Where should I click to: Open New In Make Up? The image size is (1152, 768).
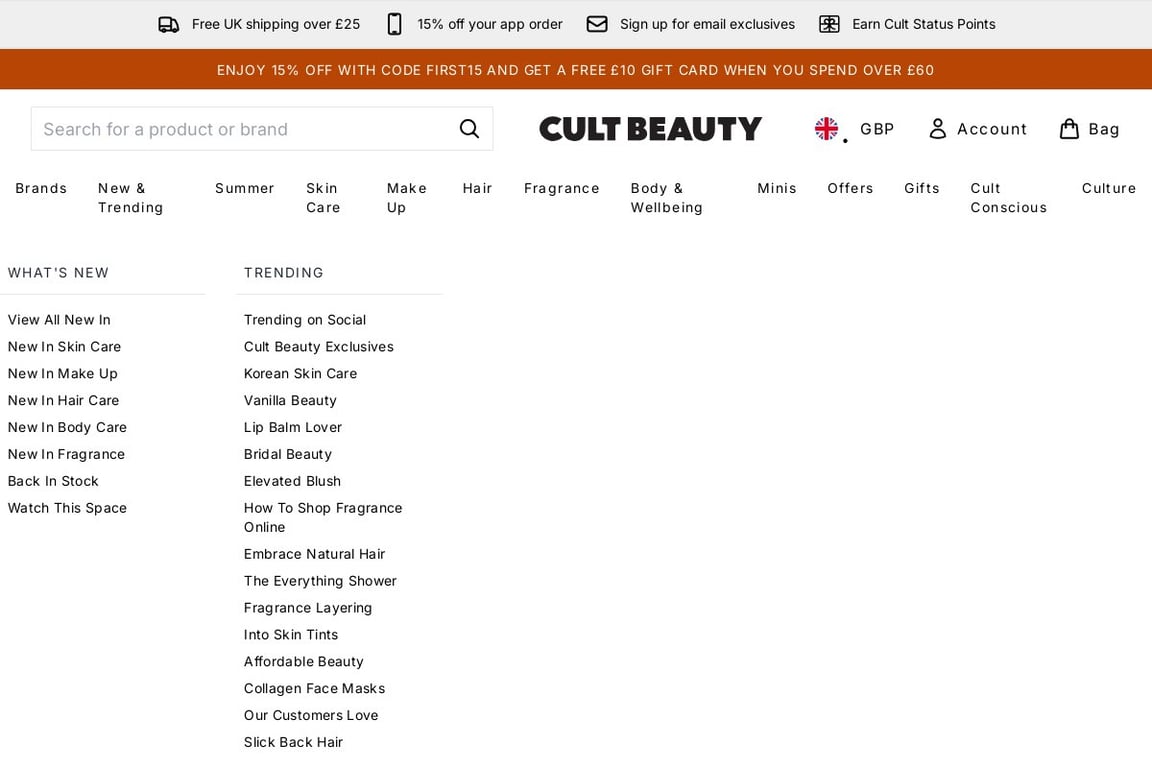pyautogui.click(x=62, y=373)
